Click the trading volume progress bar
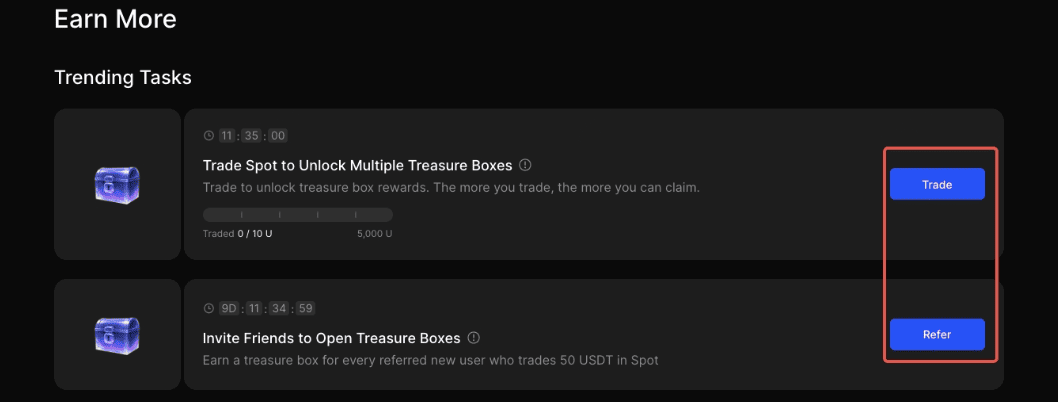 297,214
